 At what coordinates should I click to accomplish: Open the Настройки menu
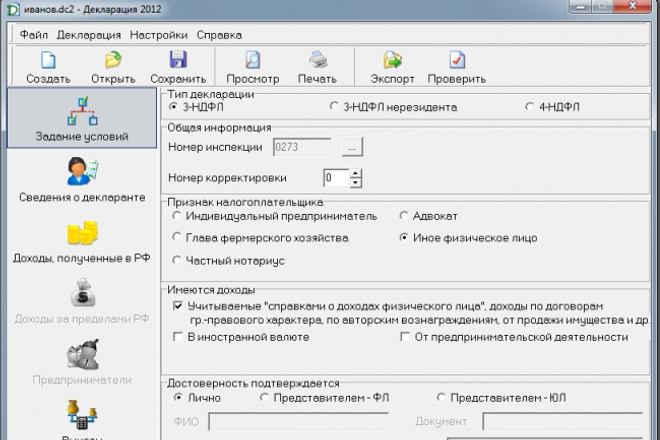[x=158, y=34]
